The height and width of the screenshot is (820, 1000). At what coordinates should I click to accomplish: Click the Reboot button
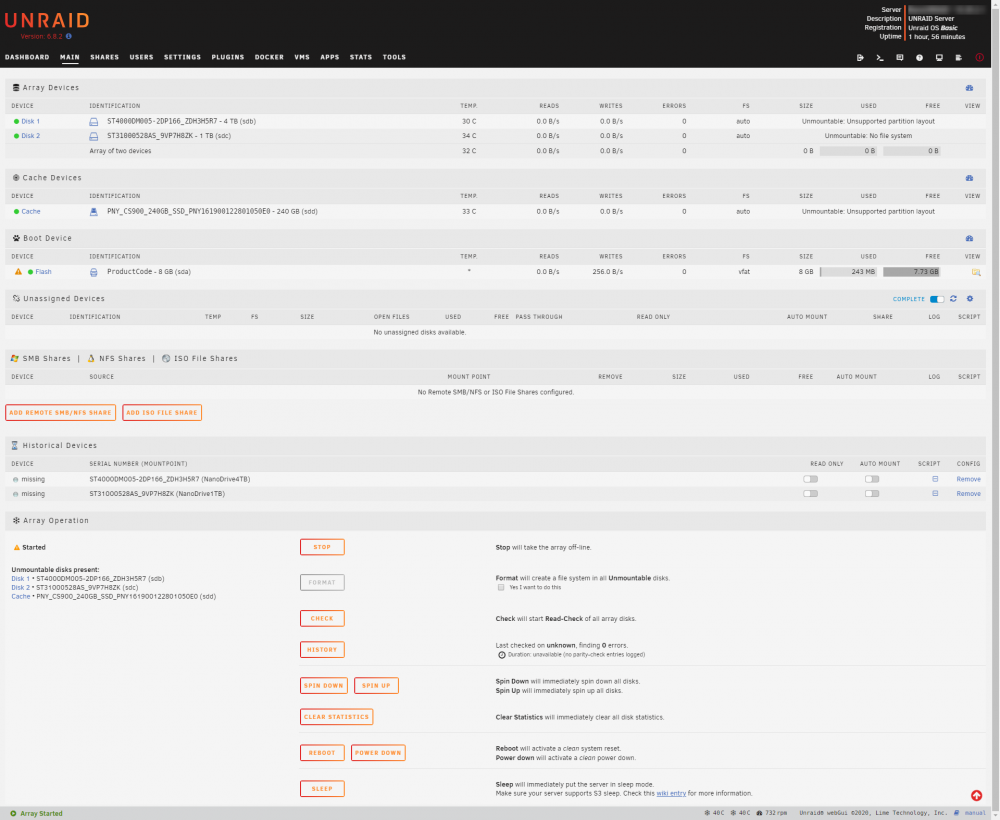[322, 752]
